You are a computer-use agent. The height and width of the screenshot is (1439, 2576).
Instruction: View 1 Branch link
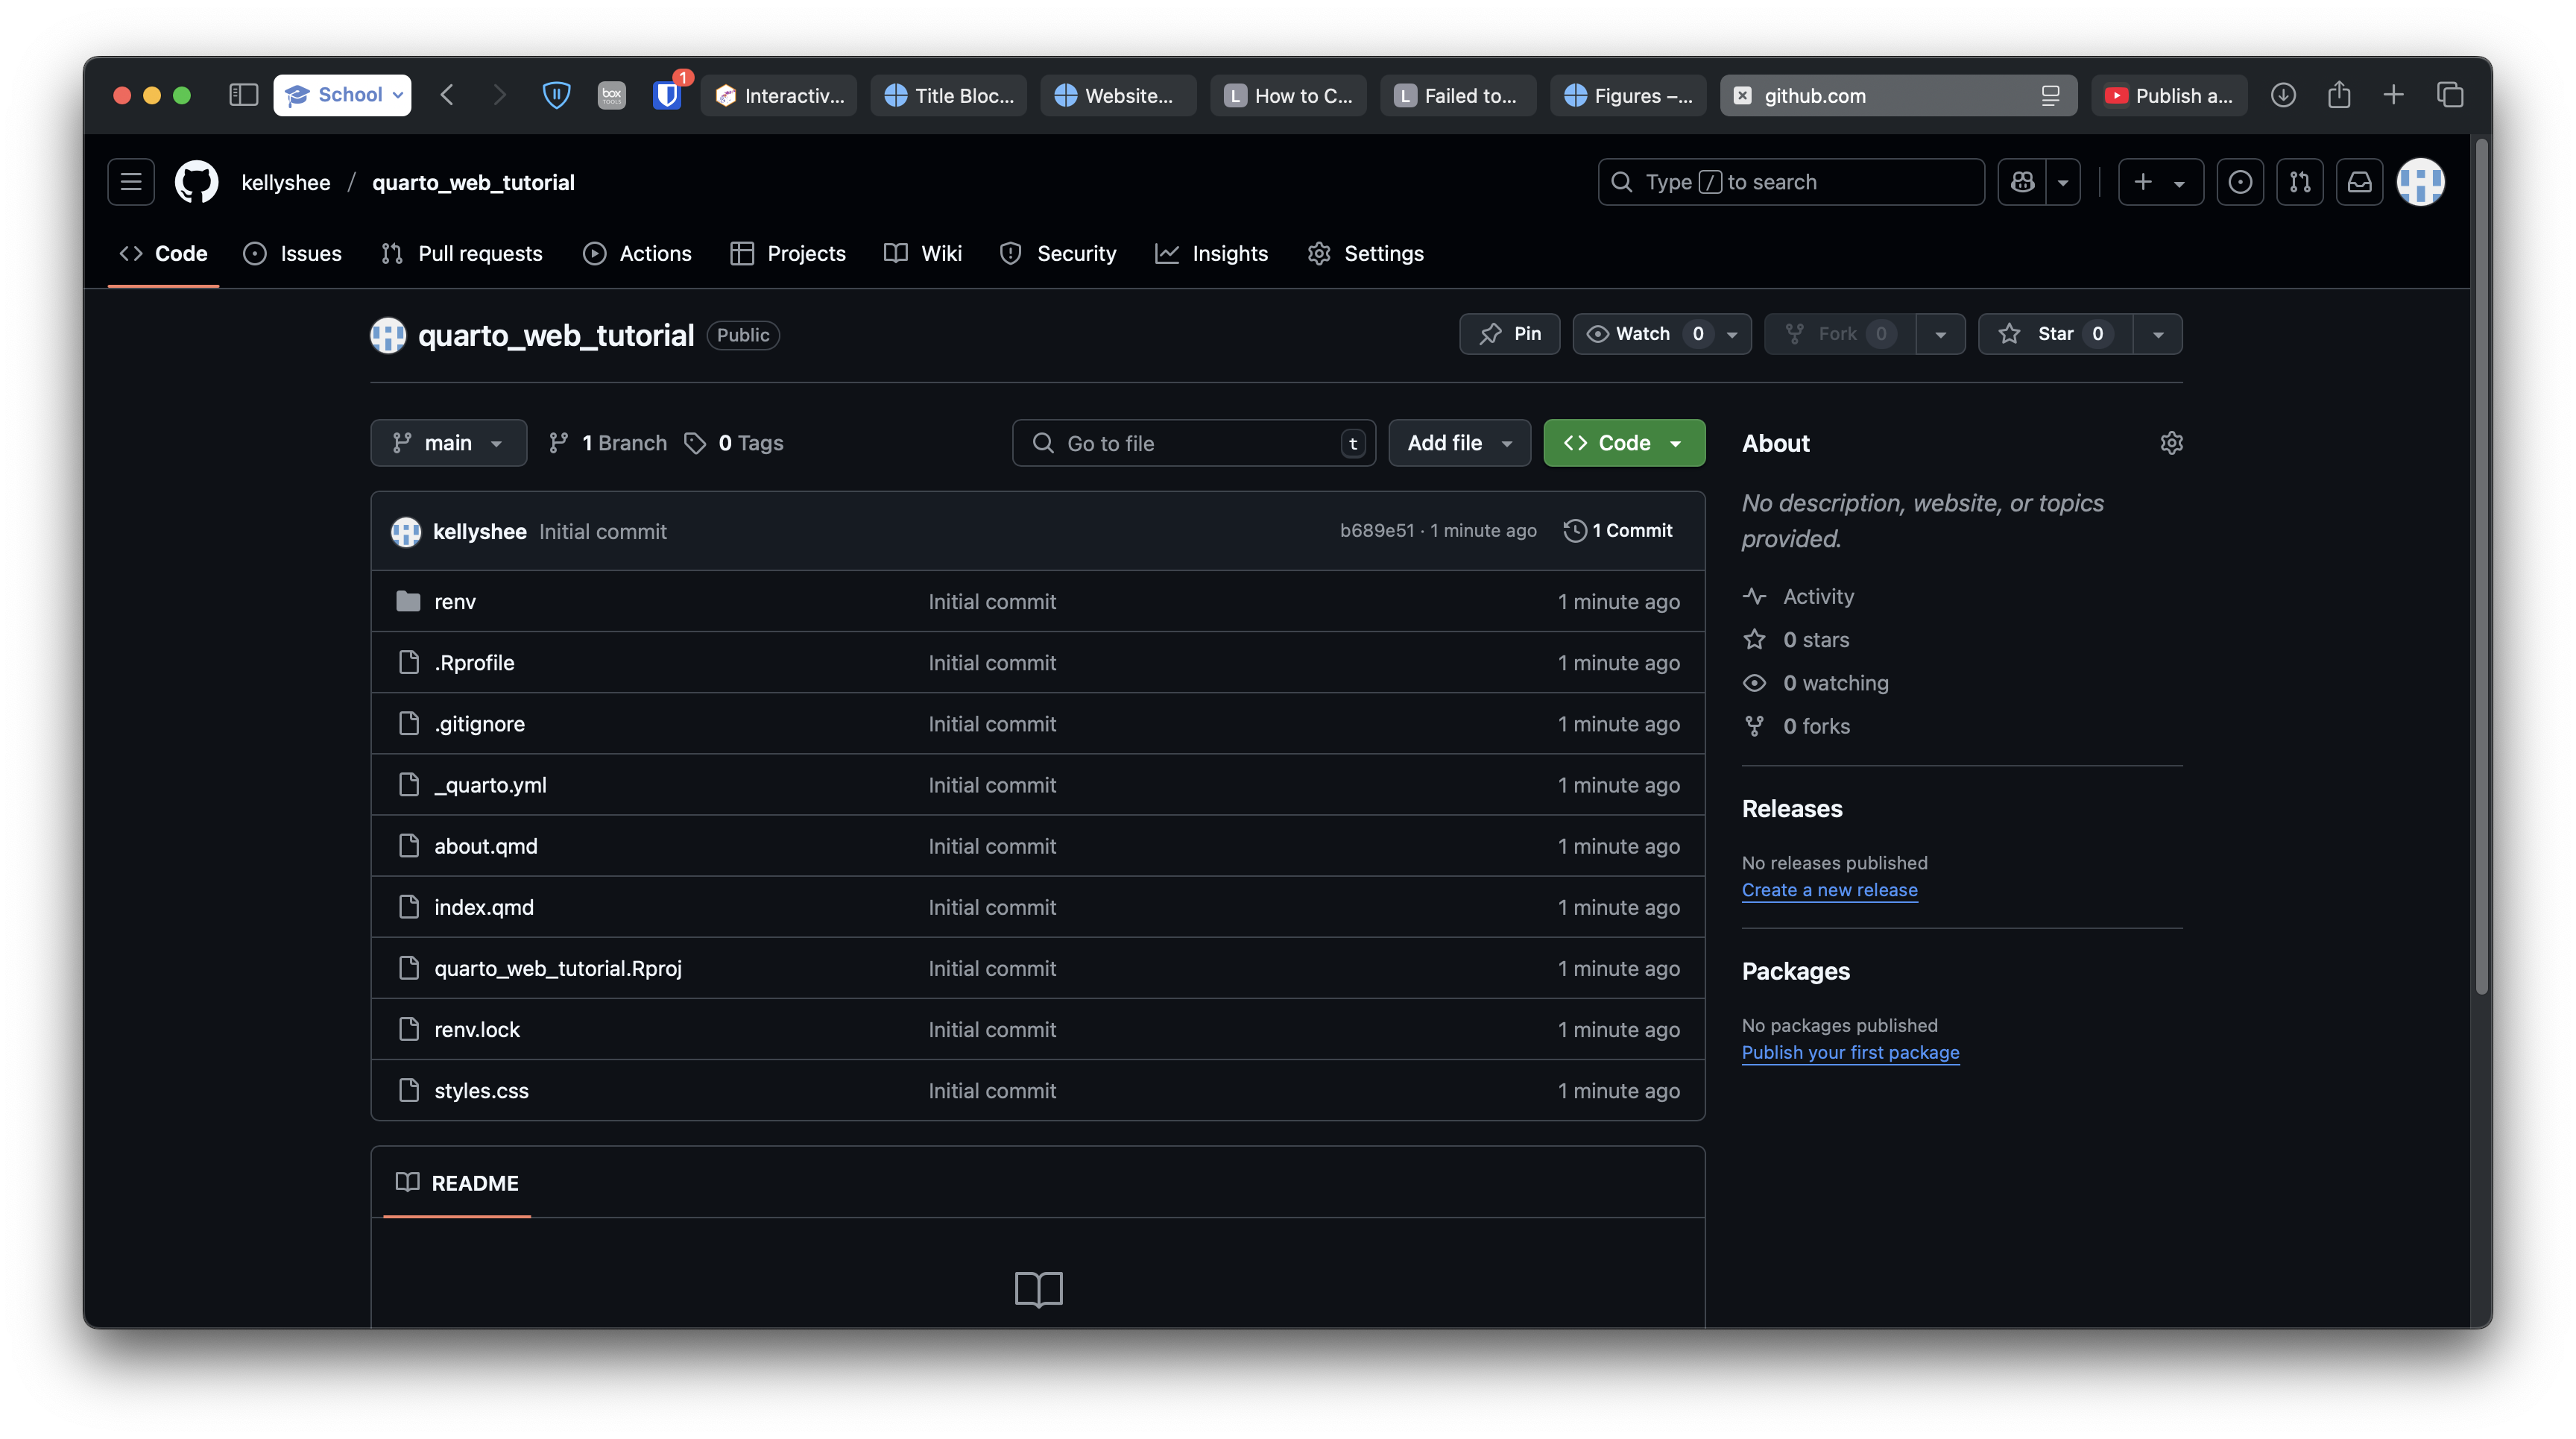[607, 443]
